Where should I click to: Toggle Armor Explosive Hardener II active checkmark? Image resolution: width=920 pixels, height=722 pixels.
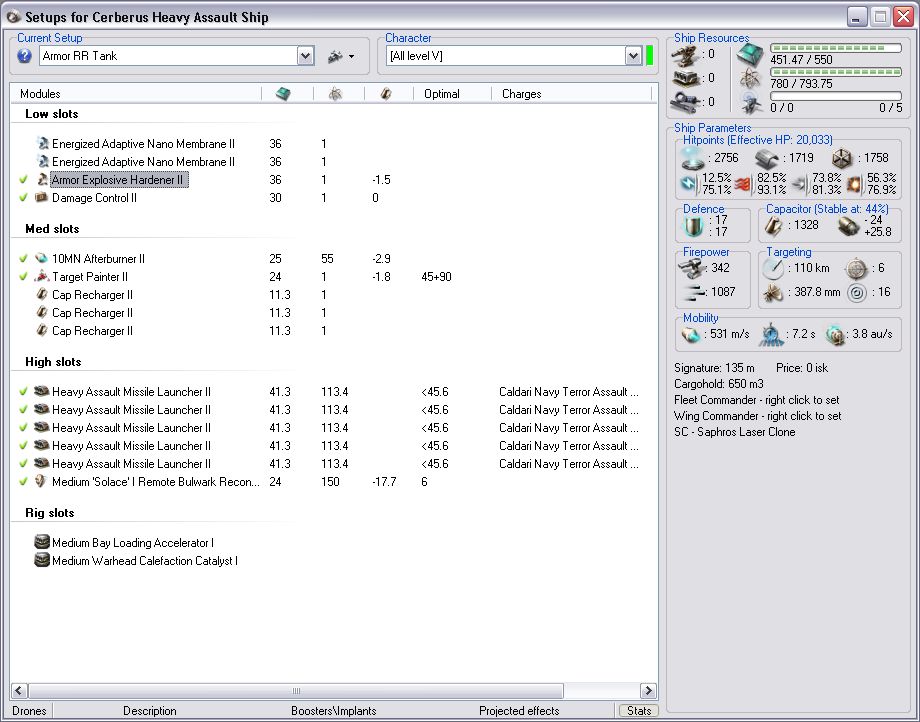[x=23, y=180]
